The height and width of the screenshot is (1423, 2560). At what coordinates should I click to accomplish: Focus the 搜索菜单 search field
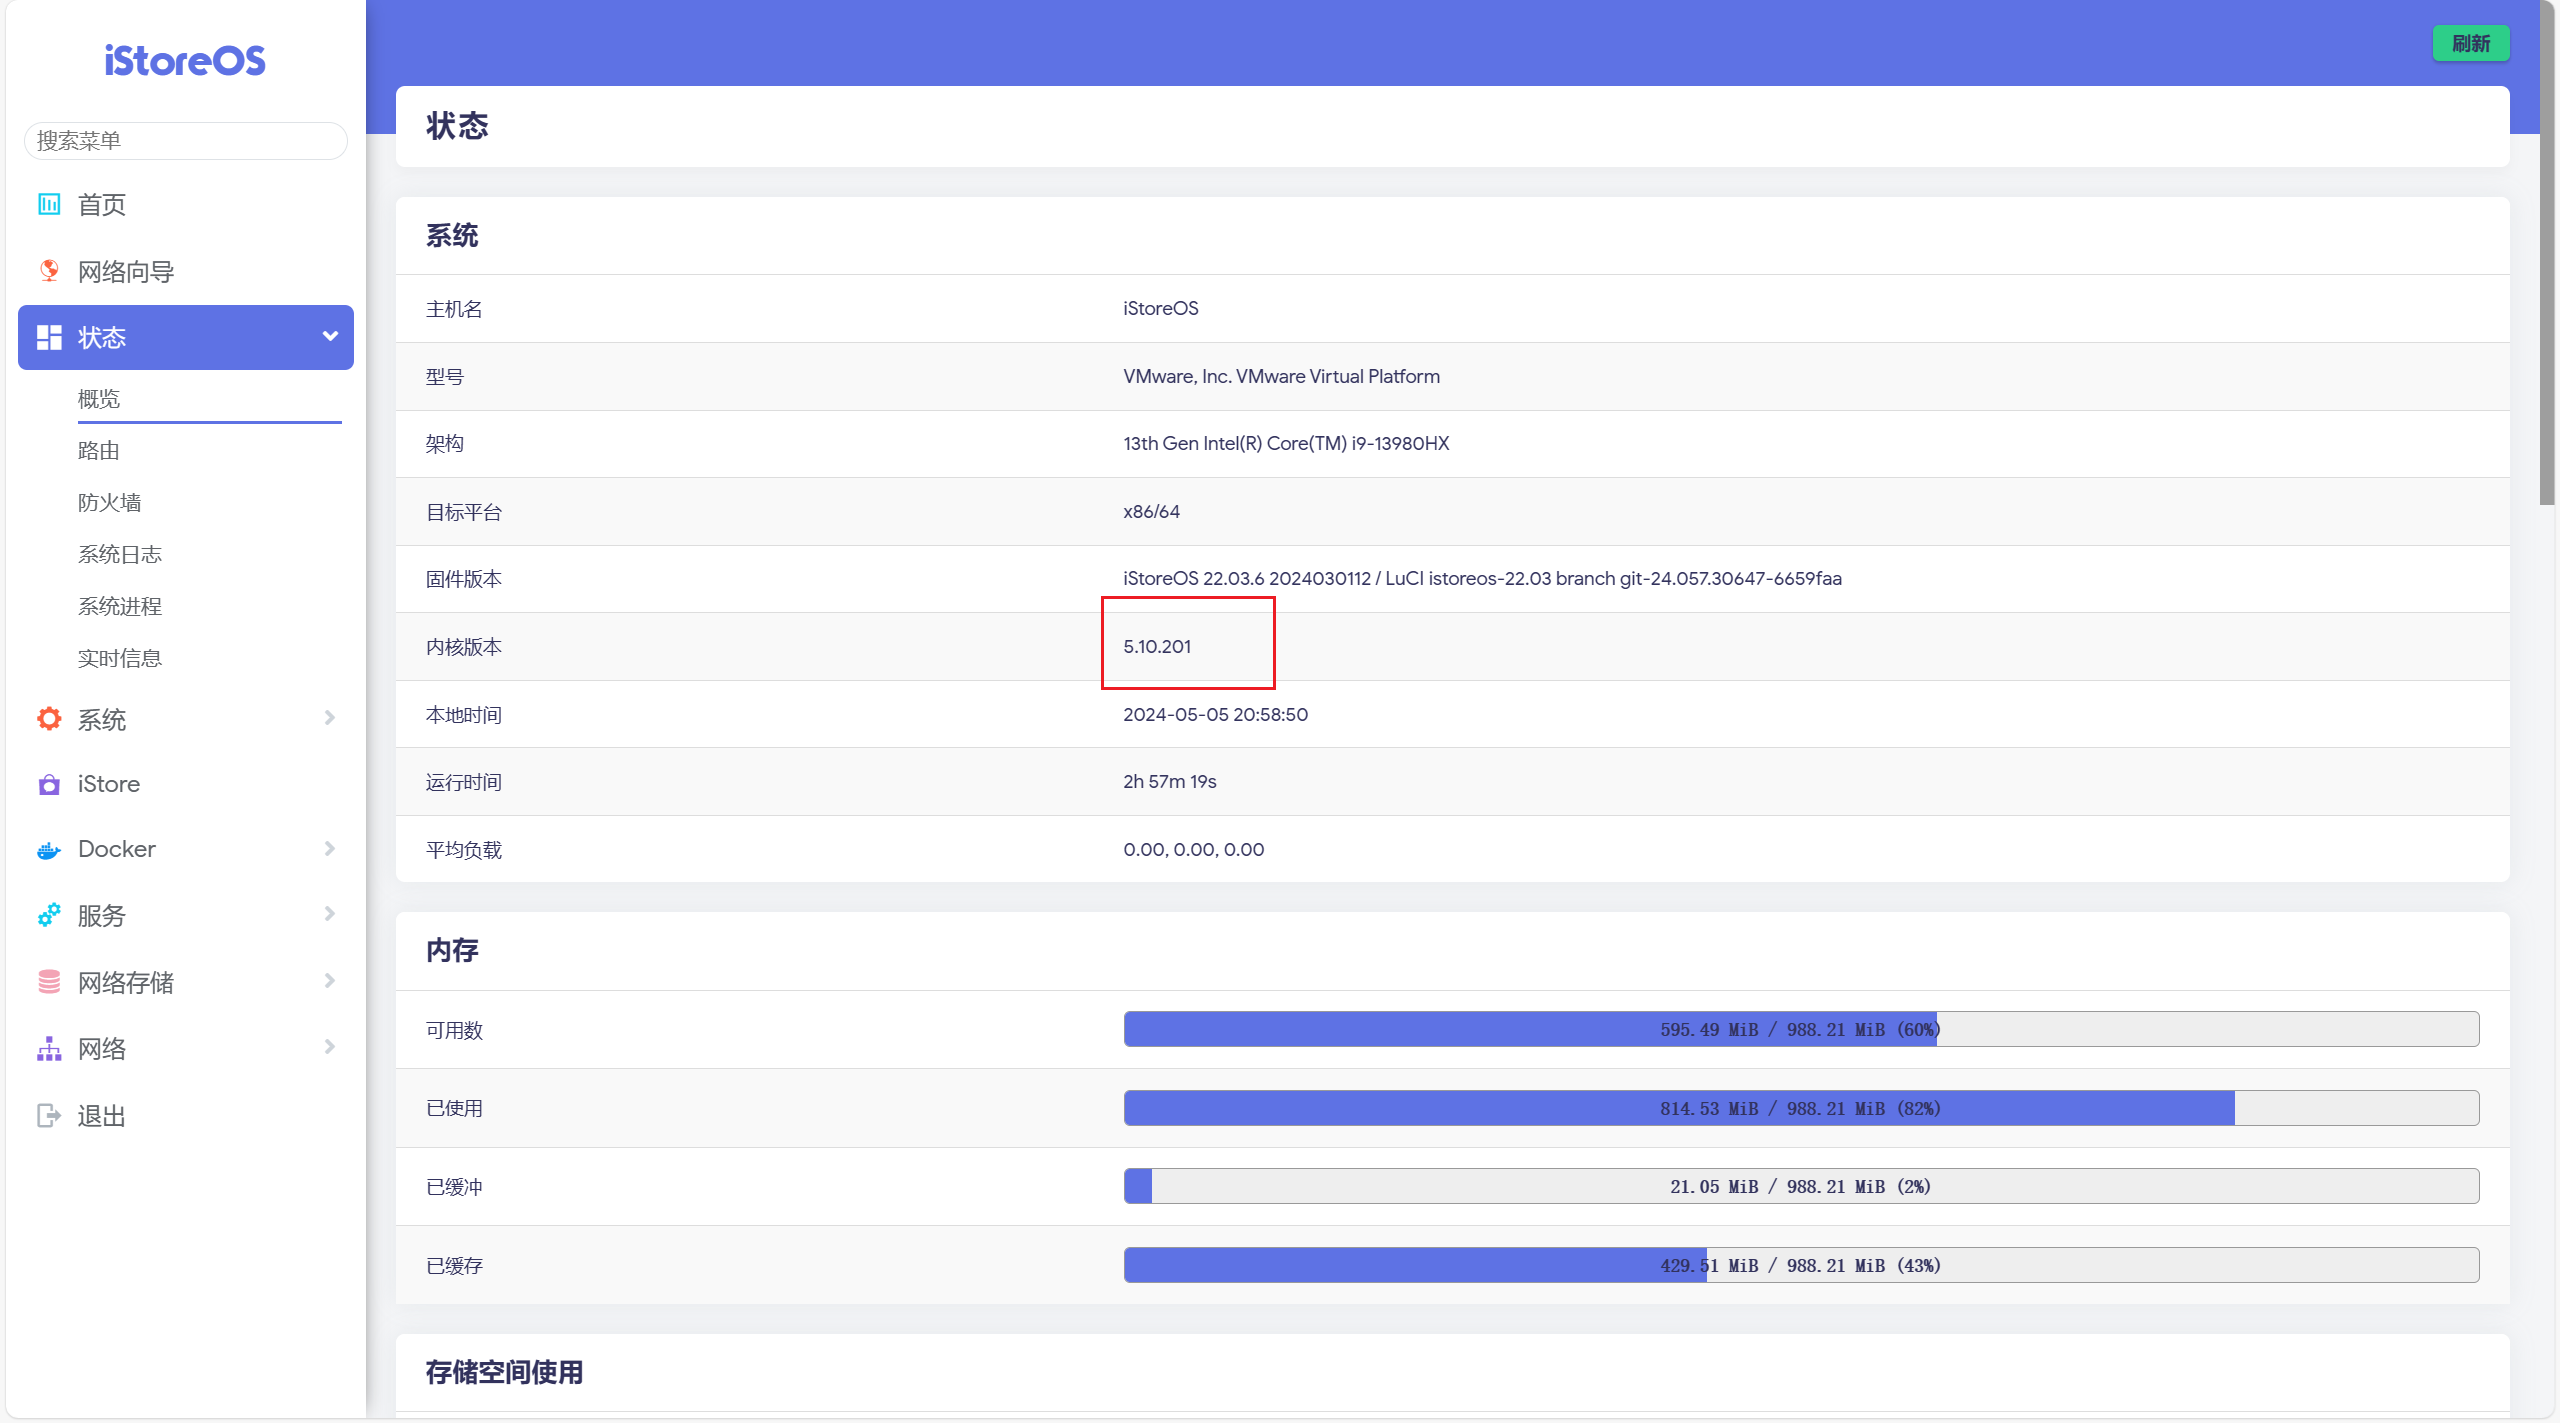(x=185, y=141)
